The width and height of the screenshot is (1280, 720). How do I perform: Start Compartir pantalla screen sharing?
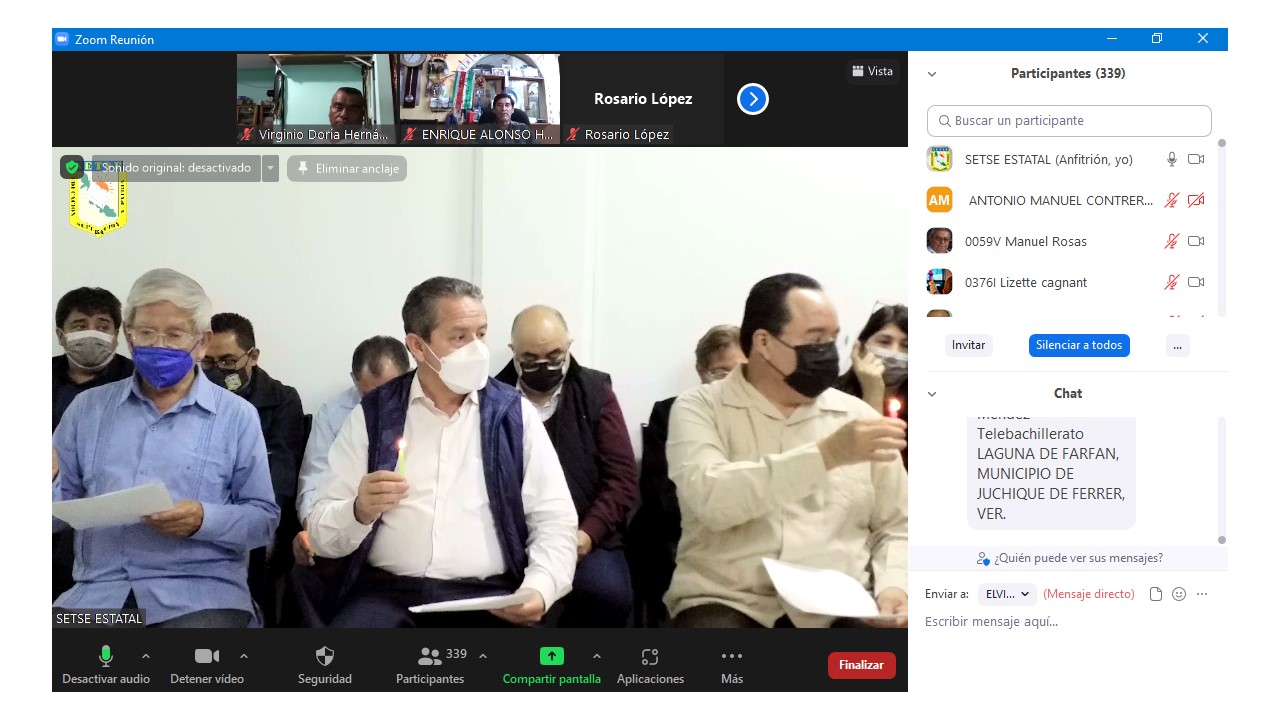click(x=552, y=665)
